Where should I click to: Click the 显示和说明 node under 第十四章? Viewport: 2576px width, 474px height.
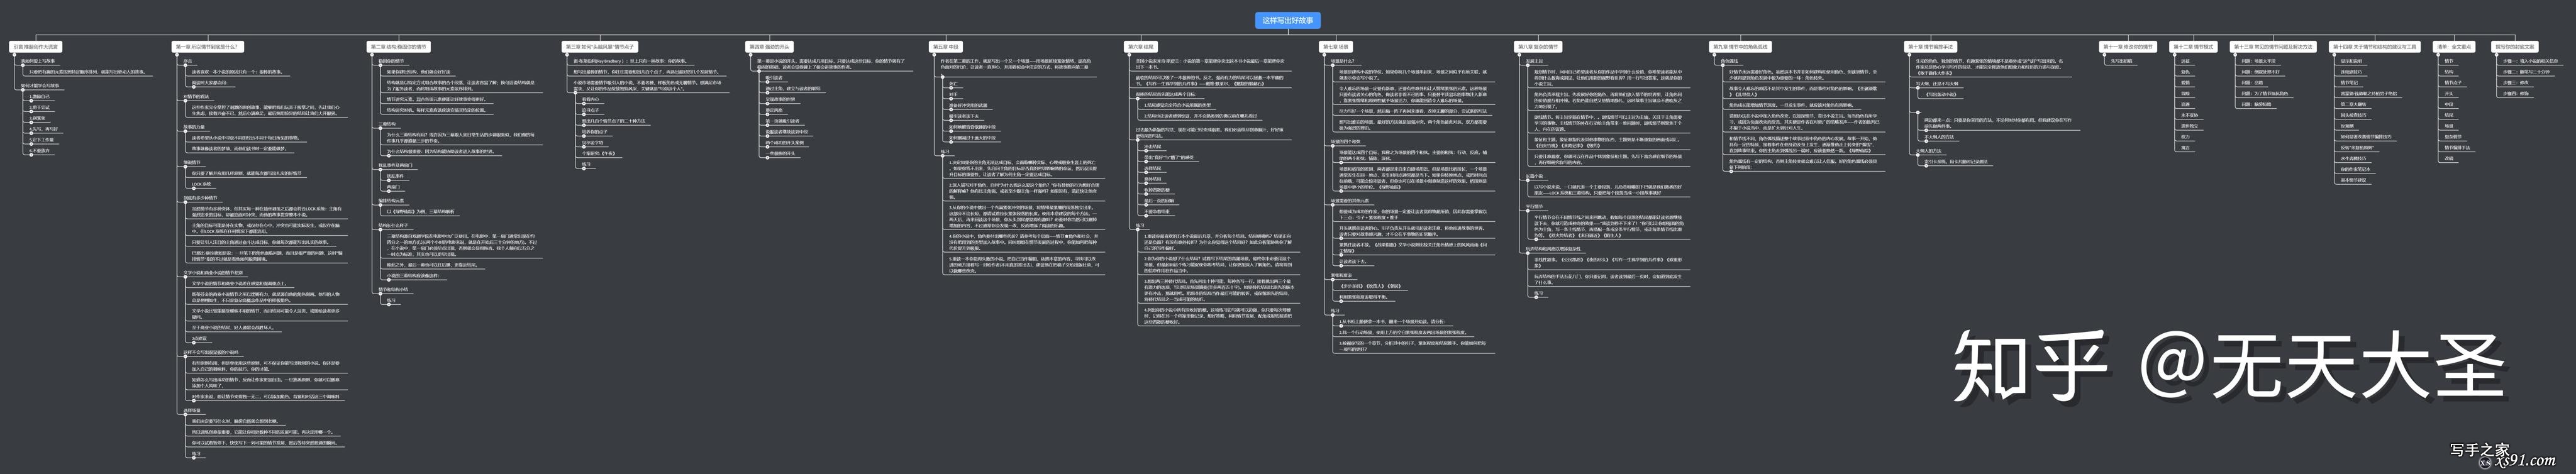pyautogui.click(x=2352, y=62)
